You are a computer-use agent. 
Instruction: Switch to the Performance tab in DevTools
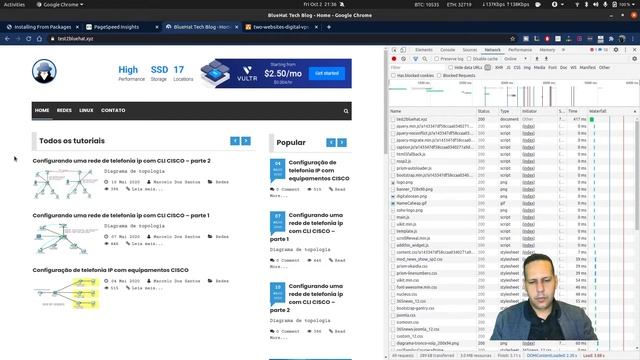coord(520,50)
